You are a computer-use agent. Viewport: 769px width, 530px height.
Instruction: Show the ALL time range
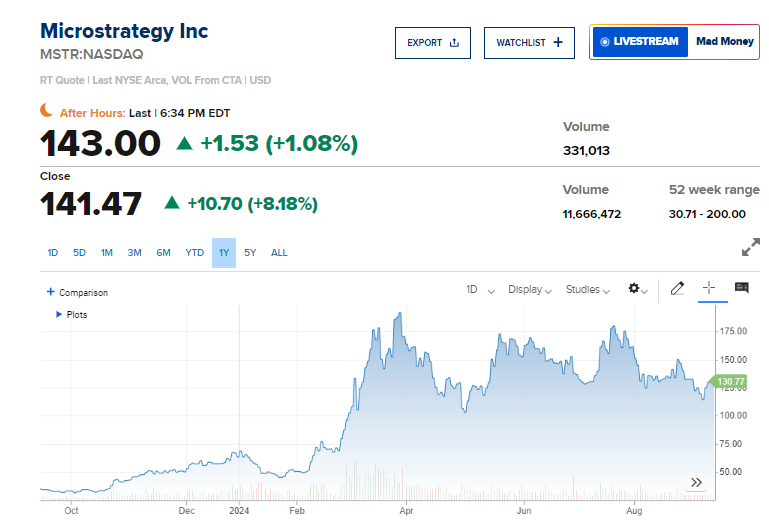tap(279, 253)
